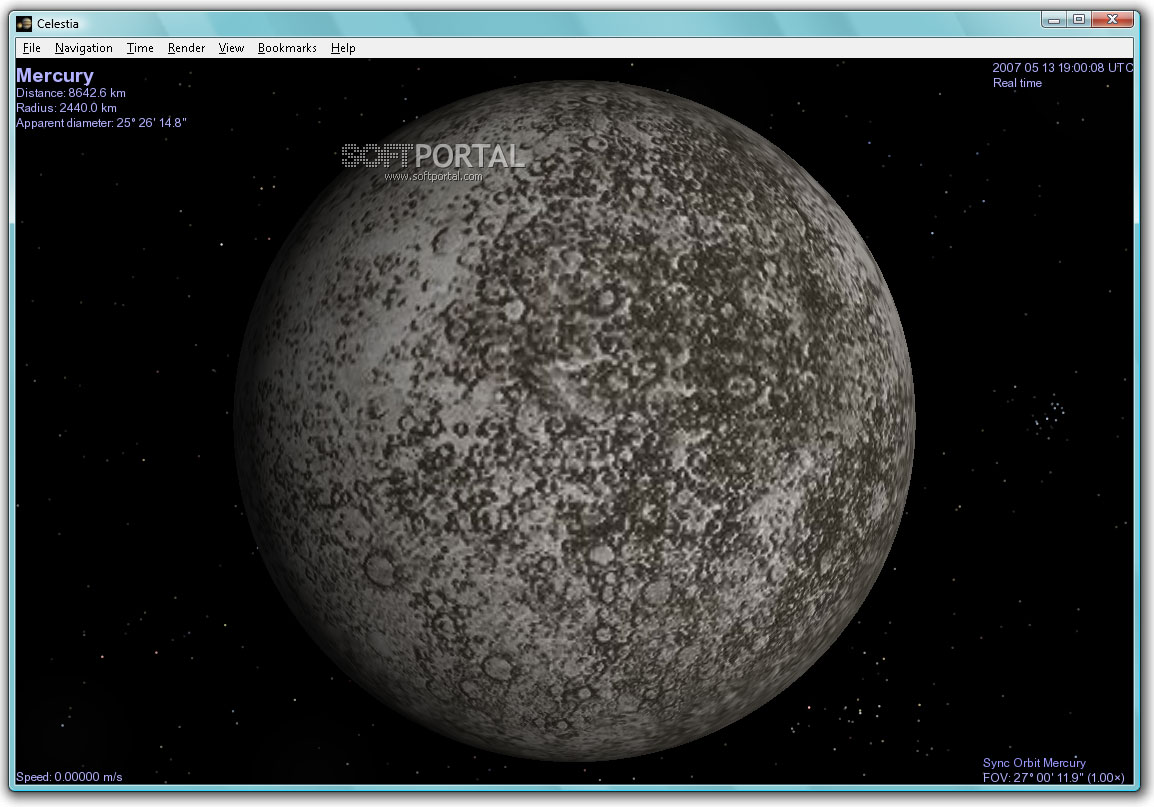Close the Celestia window
The height and width of the screenshot is (807, 1154).
1112,20
